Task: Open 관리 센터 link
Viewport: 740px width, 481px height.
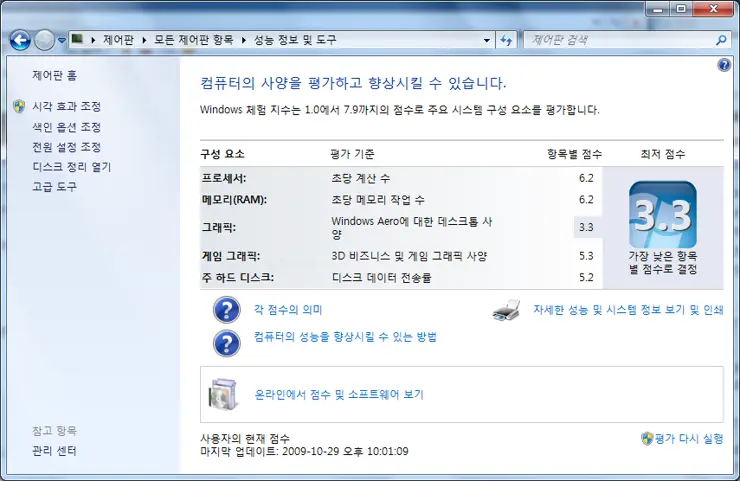Action: click(x=54, y=451)
